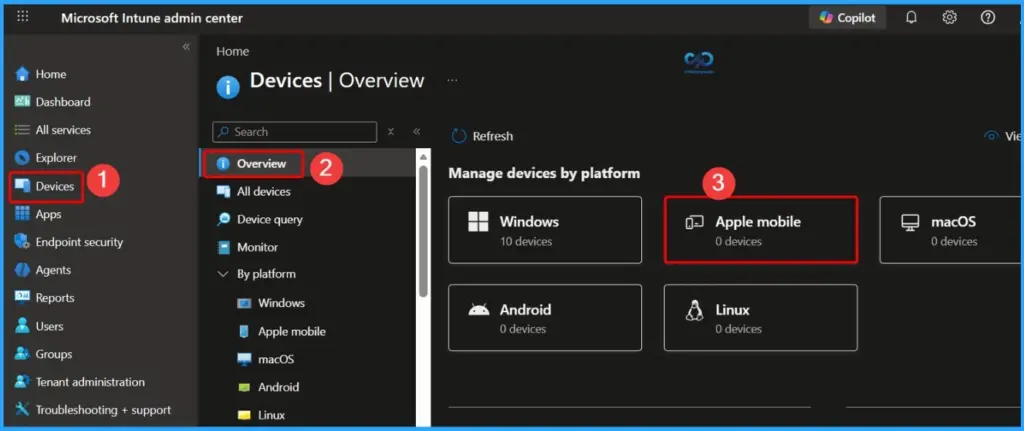Click the Home icon in sidebar

[22, 74]
